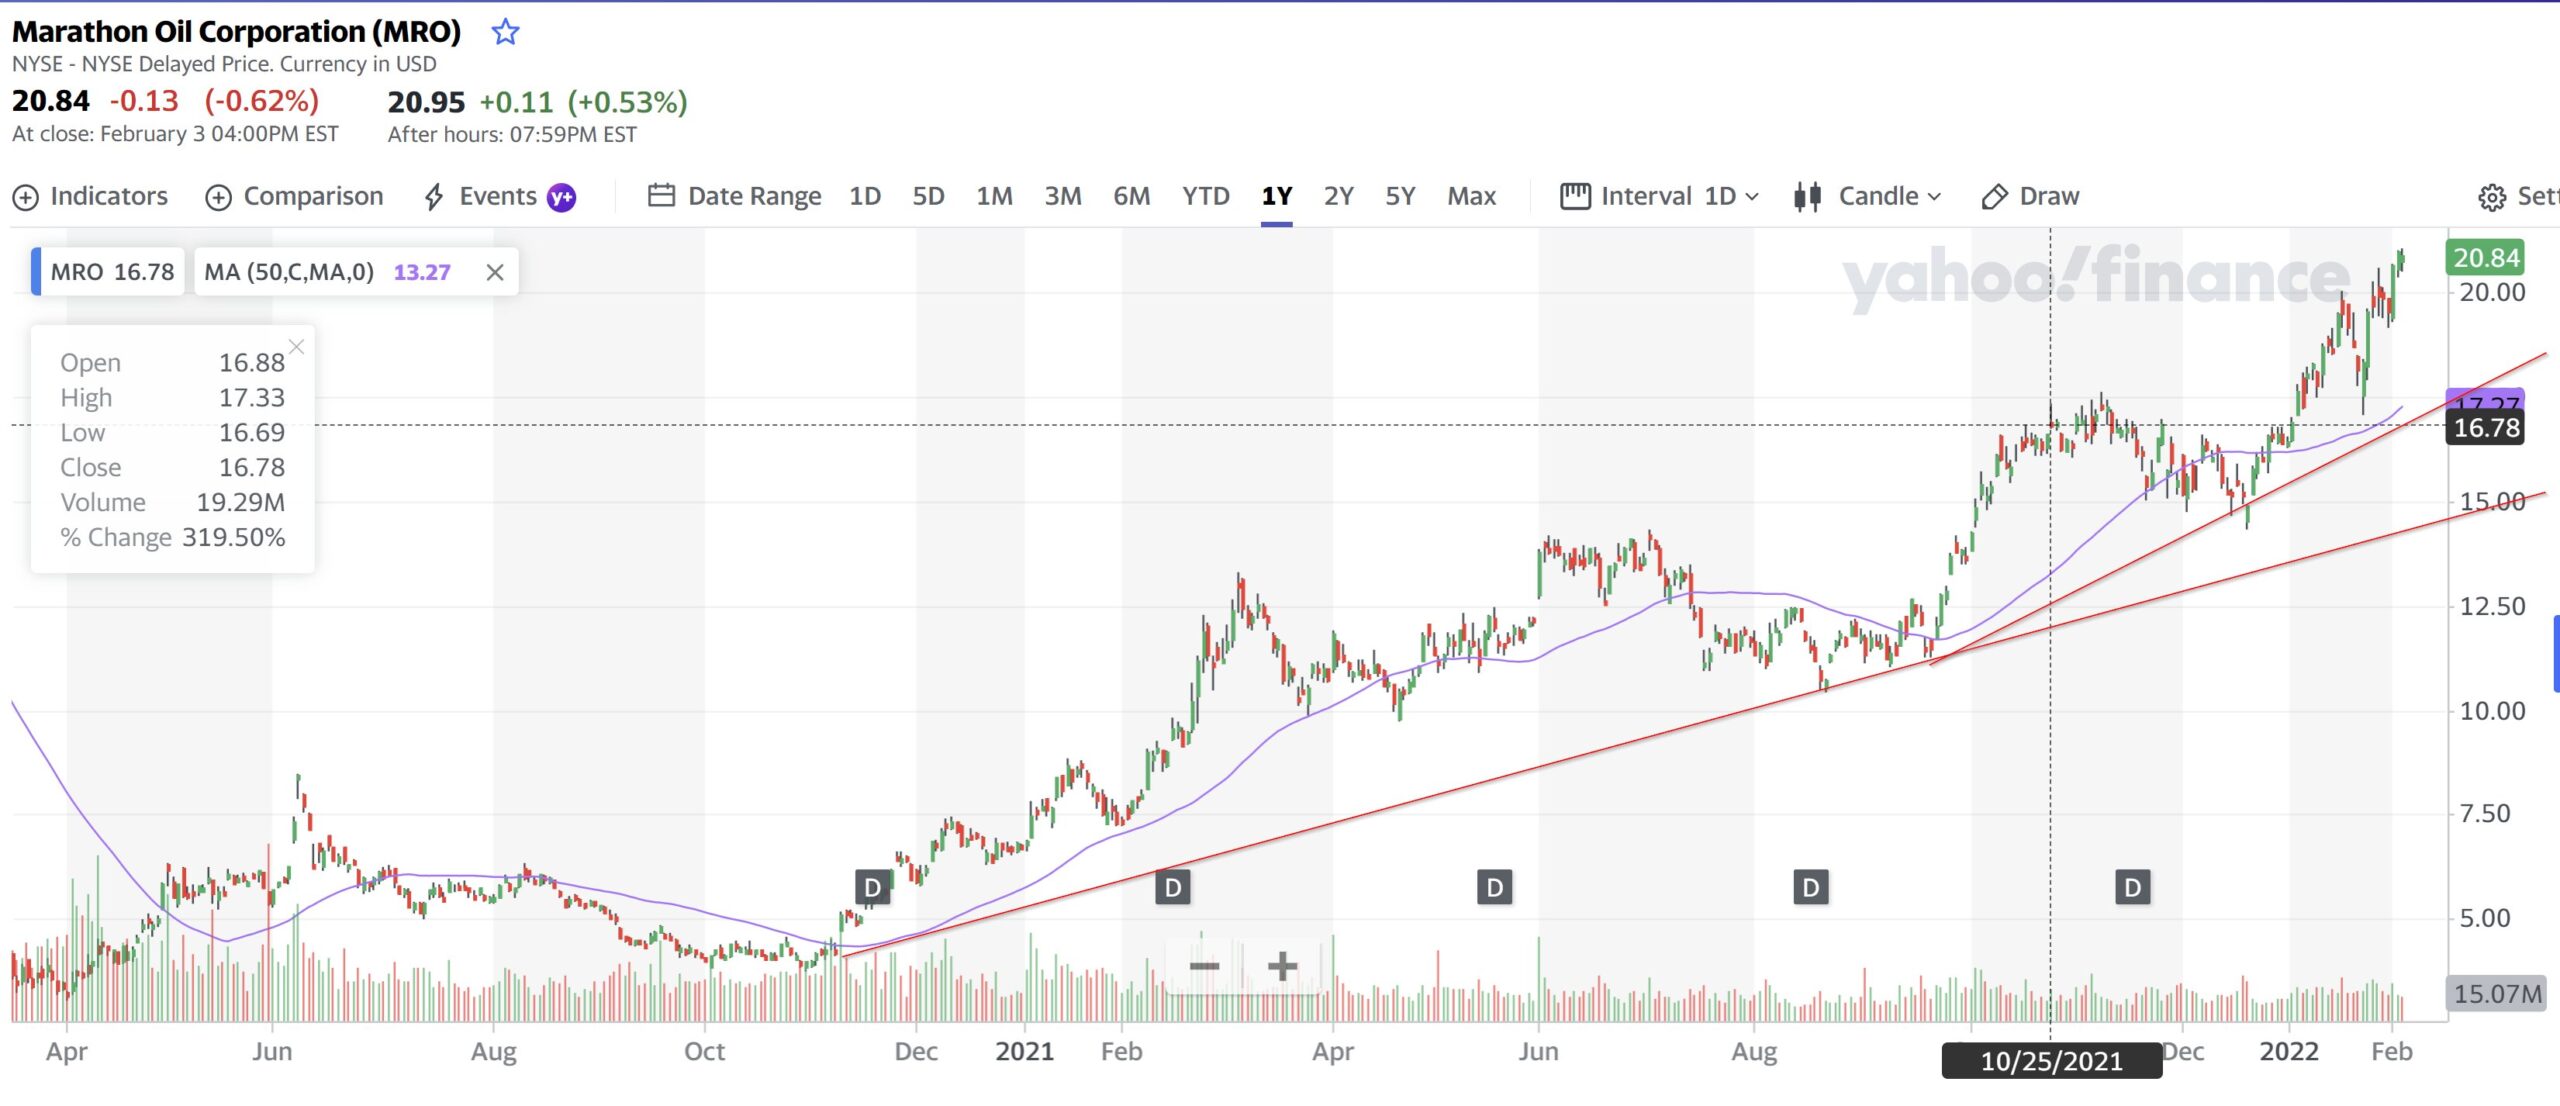
Task: Close the OHLC data tooltip panel
Action: [296, 347]
